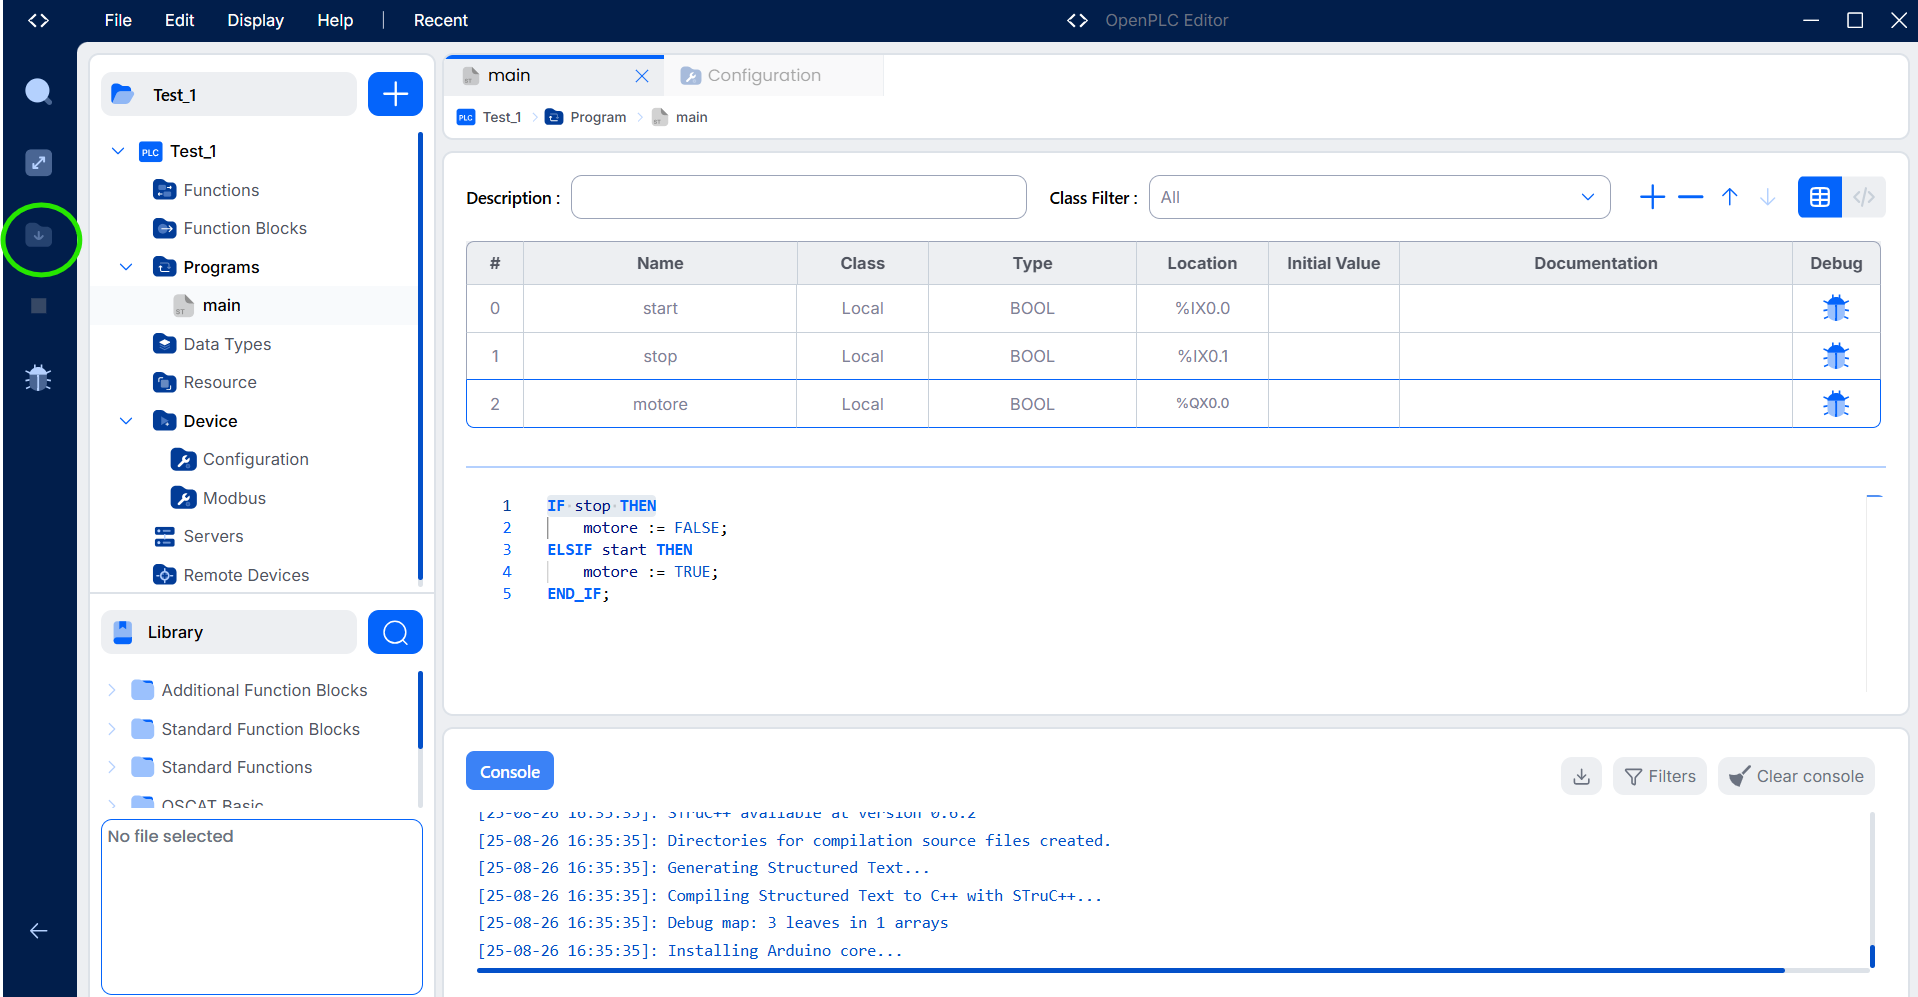This screenshot has height=997, width=1918.
Task: Click the OpenPLC logo icon at top-left
Action: tap(38, 20)
